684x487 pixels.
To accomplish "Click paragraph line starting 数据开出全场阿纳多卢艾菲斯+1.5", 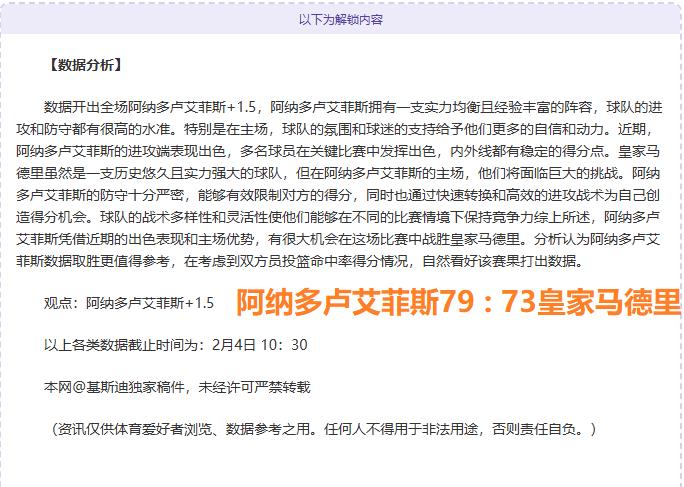I will (x=353, y=107).
